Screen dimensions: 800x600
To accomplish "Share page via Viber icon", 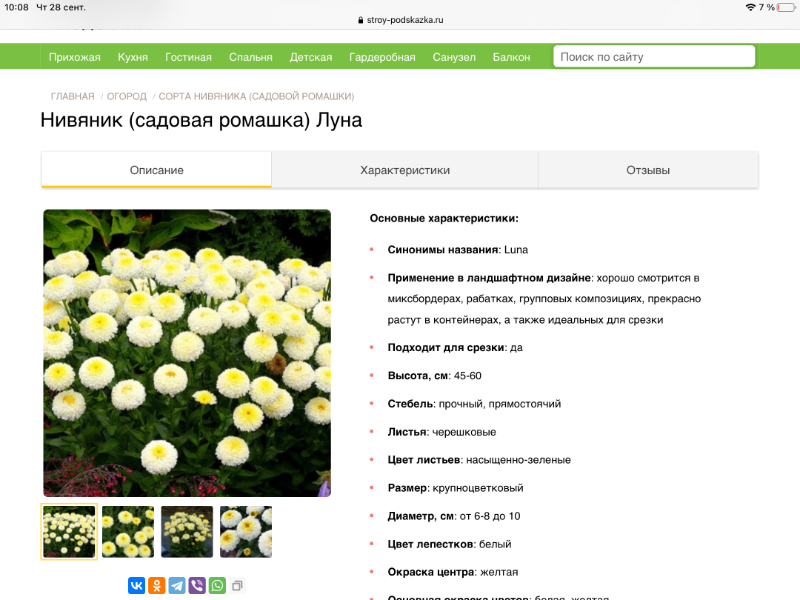I will 197,585.
